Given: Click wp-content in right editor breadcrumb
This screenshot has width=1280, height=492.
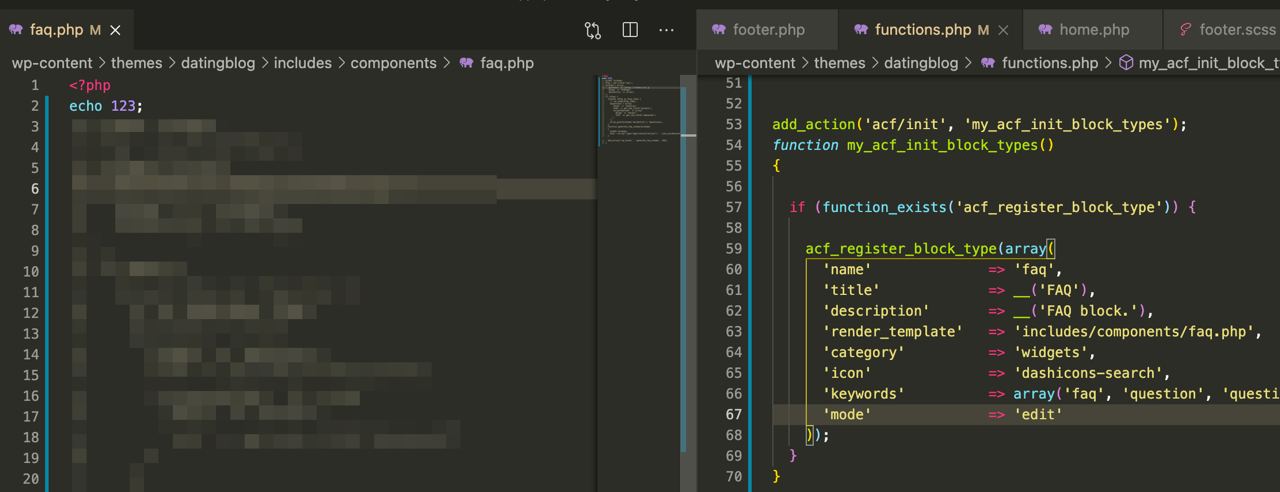Looking at the screenshot, I should coord(755,63).
